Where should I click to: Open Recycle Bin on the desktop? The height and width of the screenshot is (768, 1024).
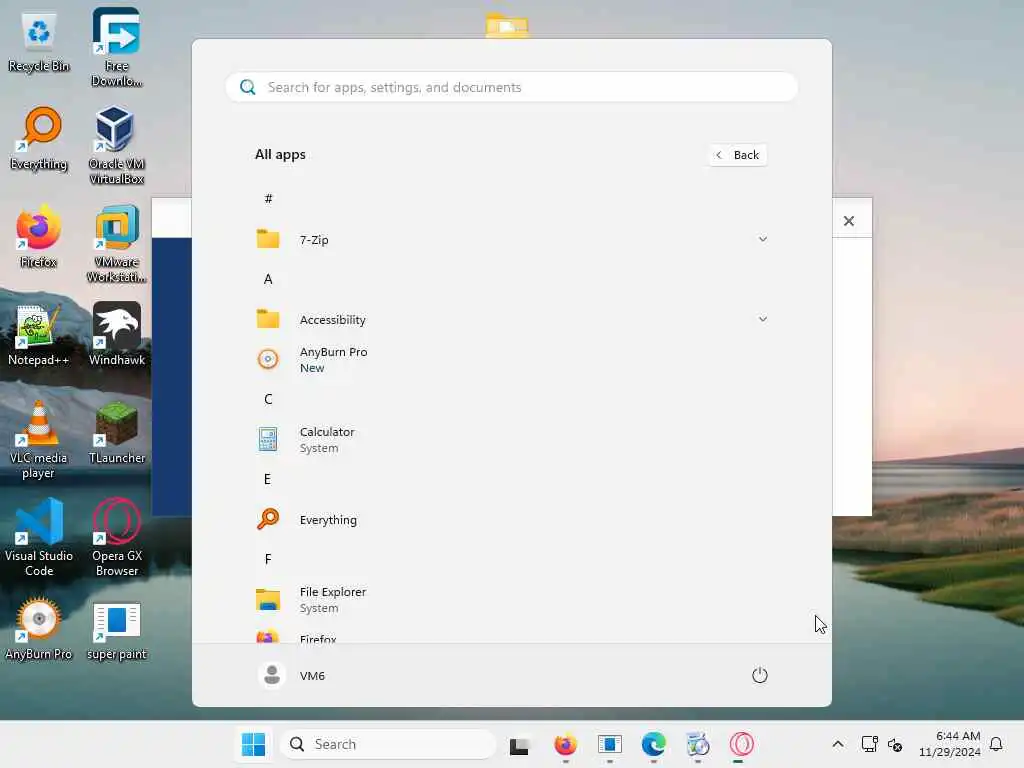coord(39,42)
